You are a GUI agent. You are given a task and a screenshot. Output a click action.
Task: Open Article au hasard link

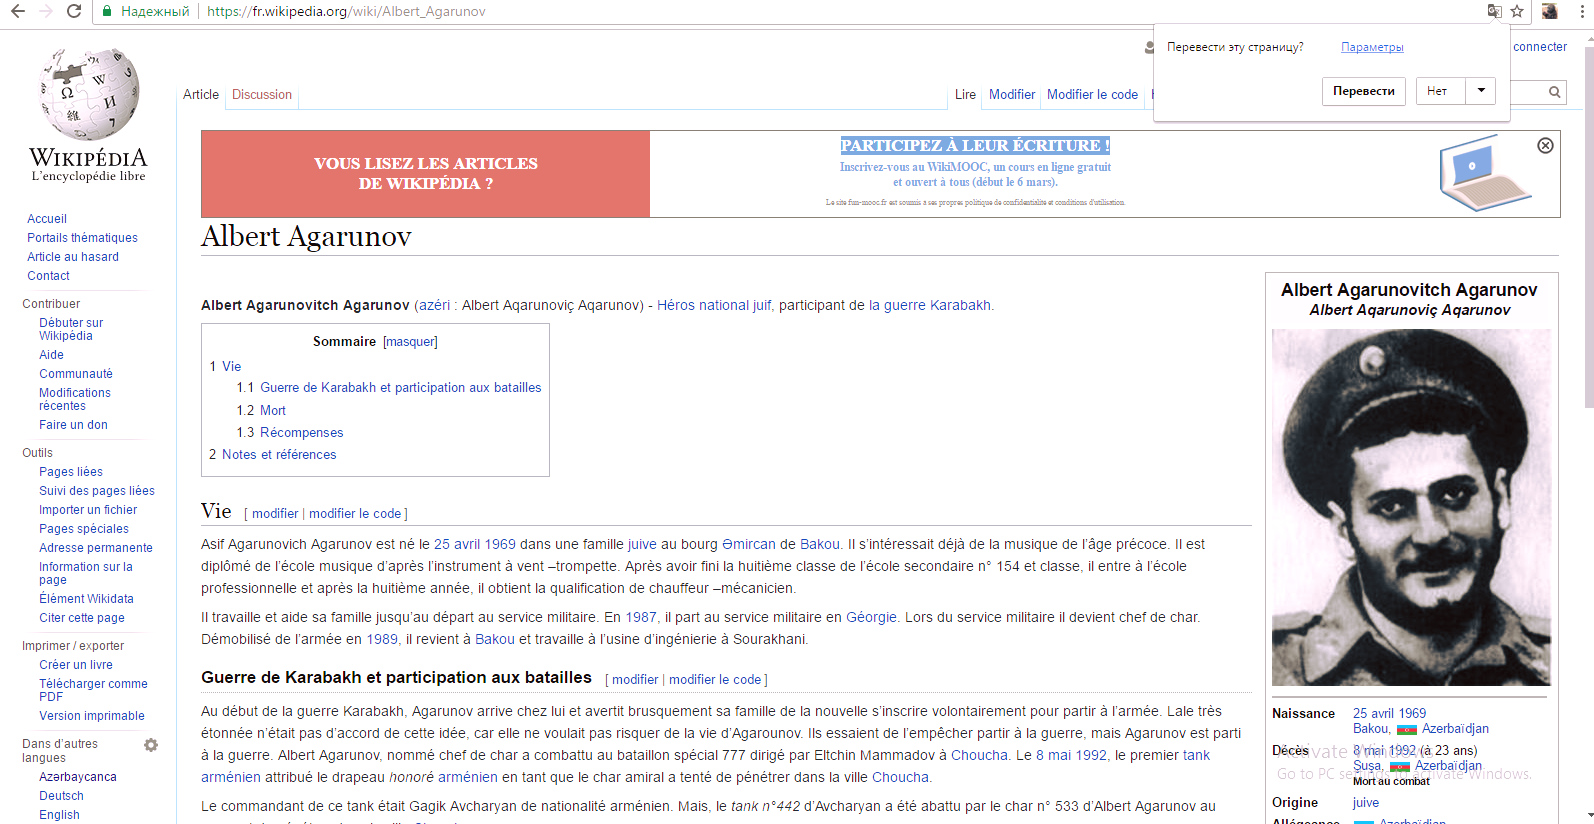coord(73,257)
